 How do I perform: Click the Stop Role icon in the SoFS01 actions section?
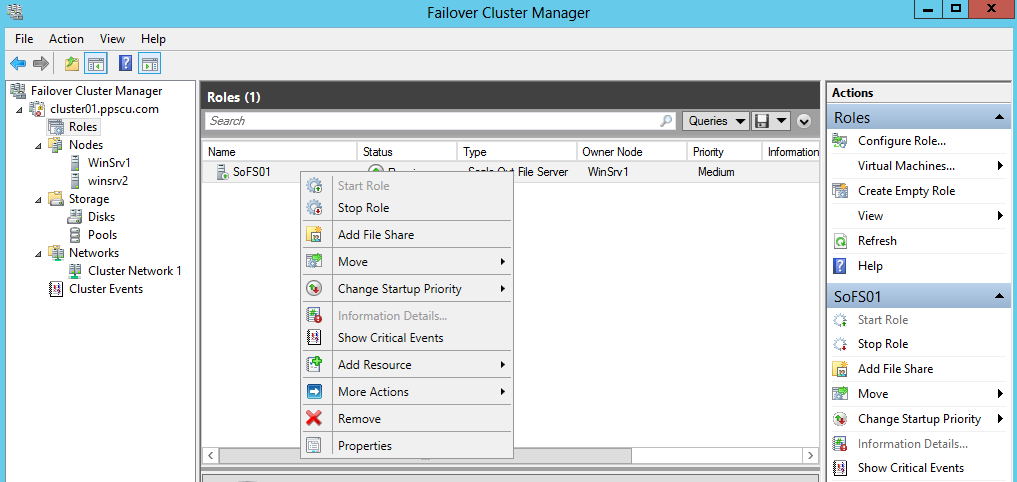(x=840, y=344)
